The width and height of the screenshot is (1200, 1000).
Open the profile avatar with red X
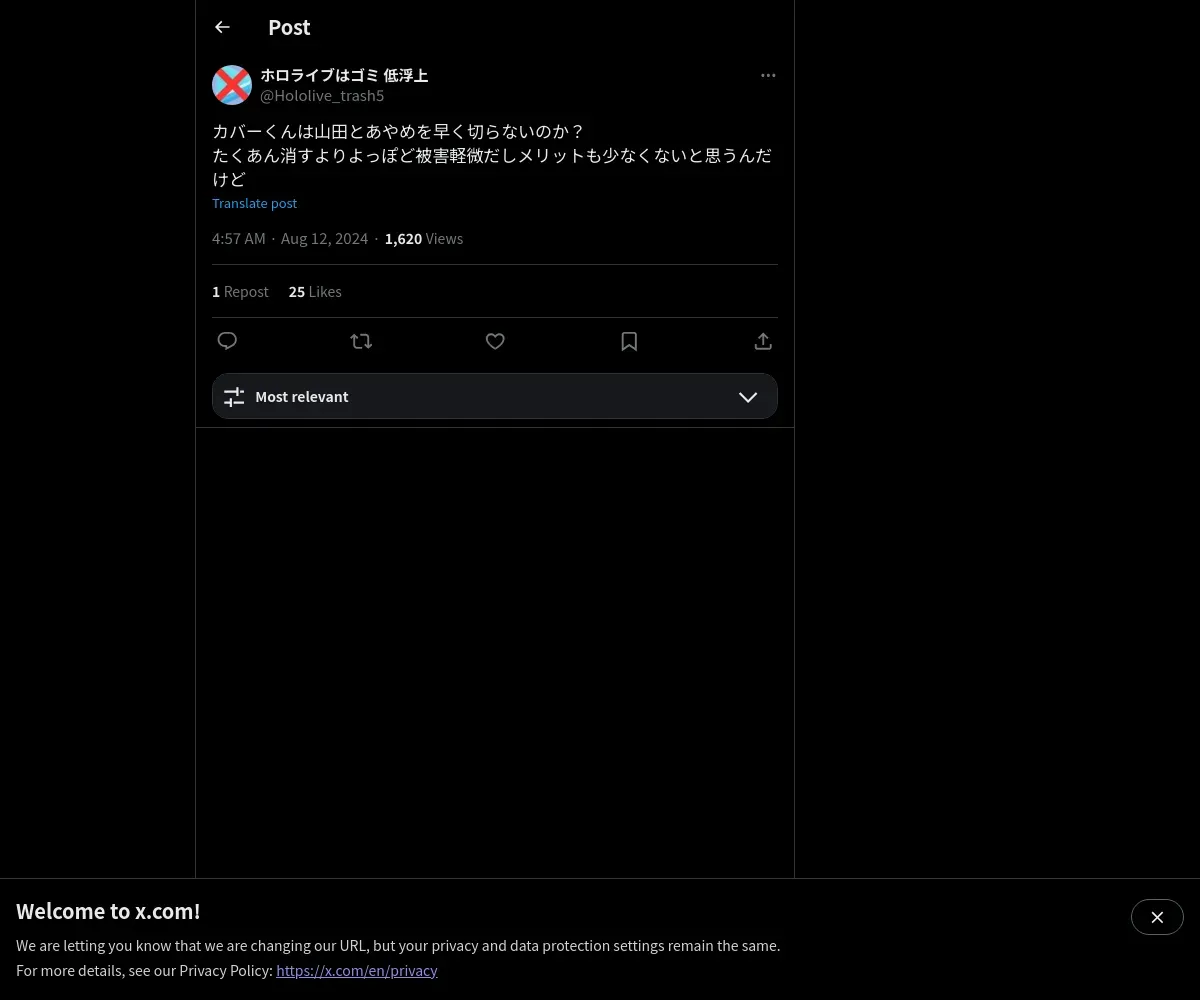(x=232, y=85)
